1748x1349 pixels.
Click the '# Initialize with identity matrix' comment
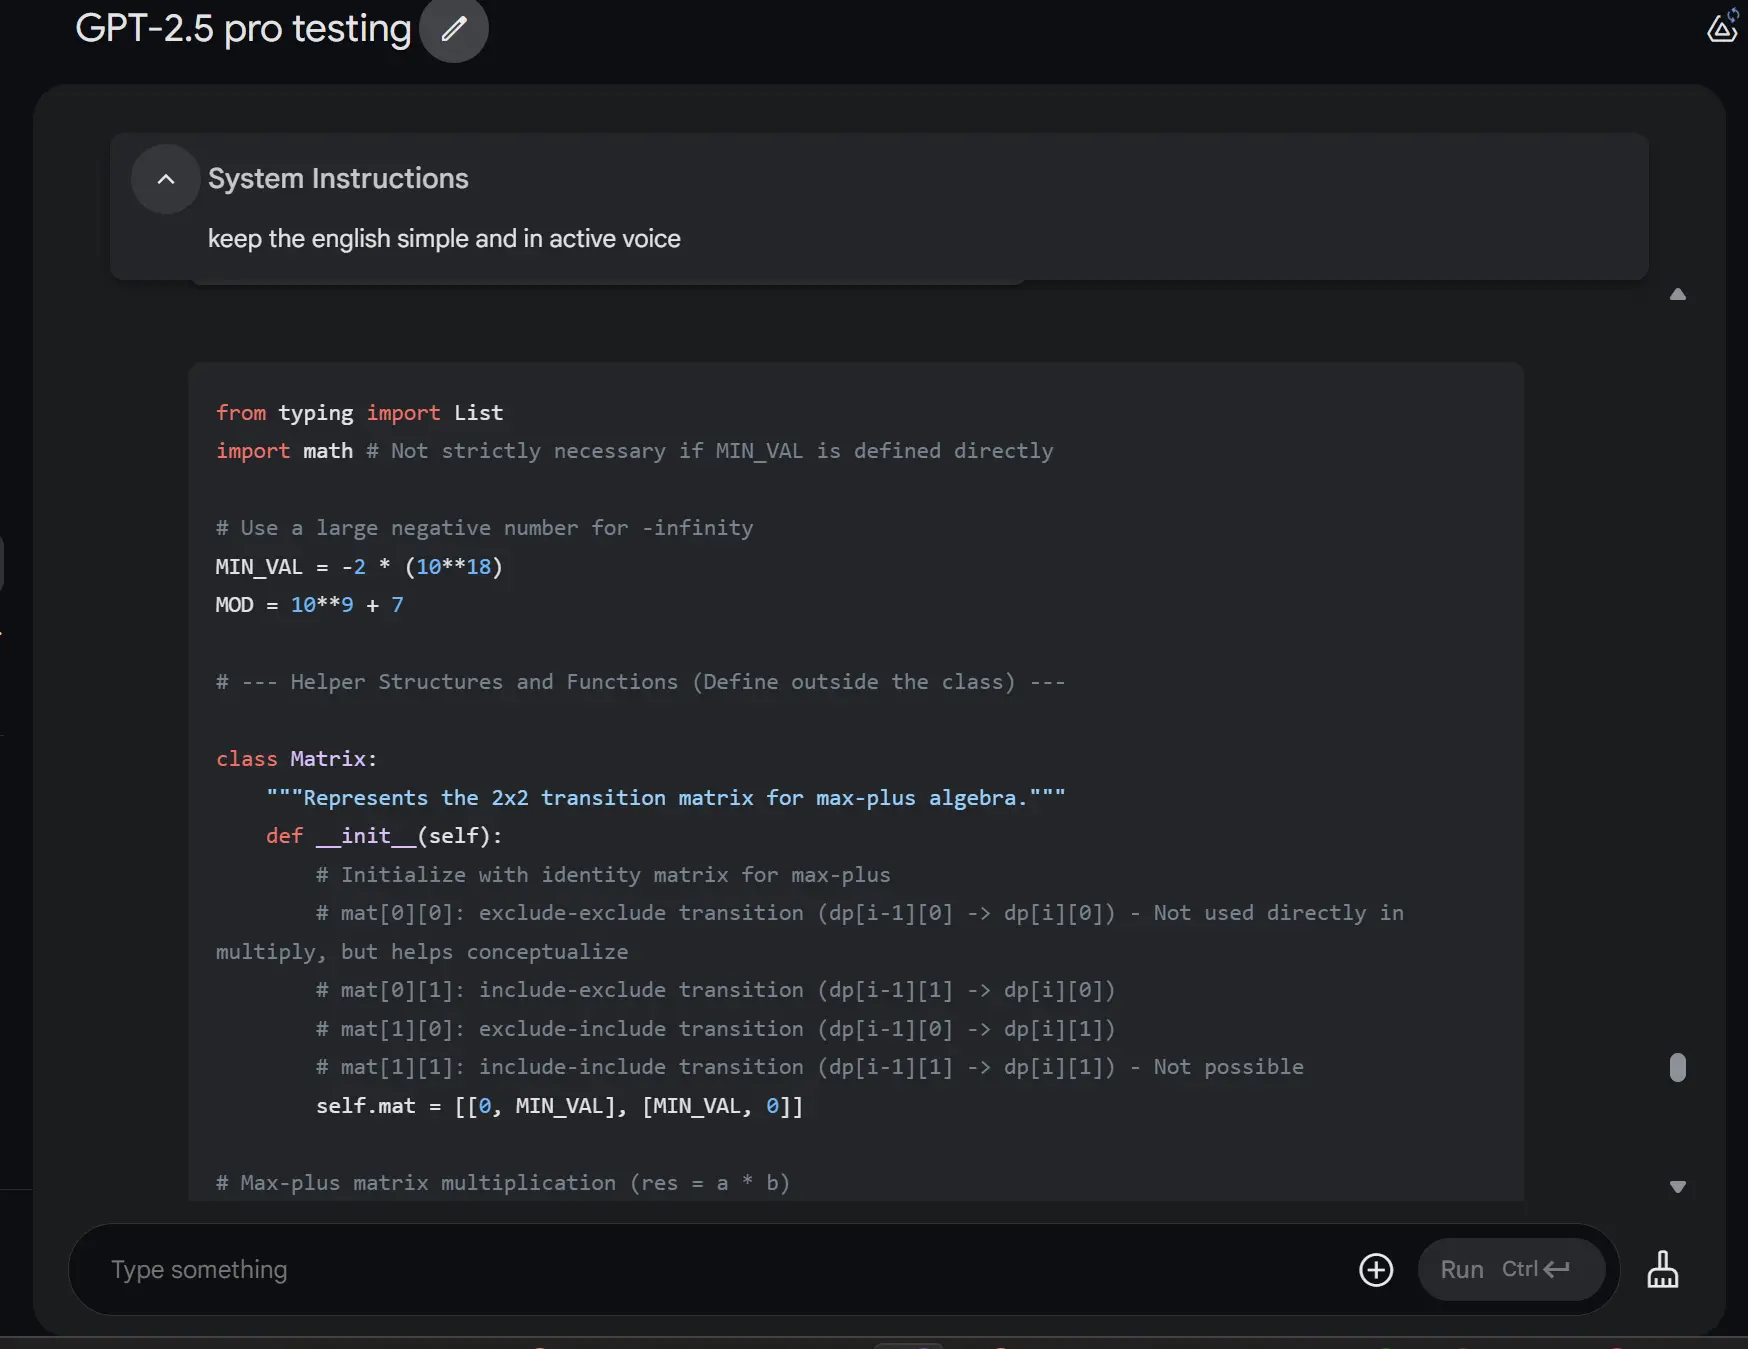(x=603, y=875)
